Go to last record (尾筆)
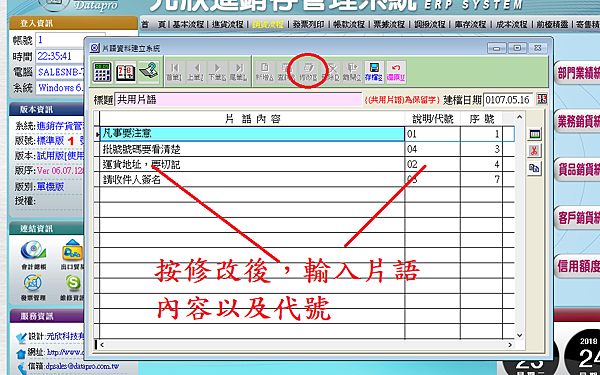 (239, 72)
